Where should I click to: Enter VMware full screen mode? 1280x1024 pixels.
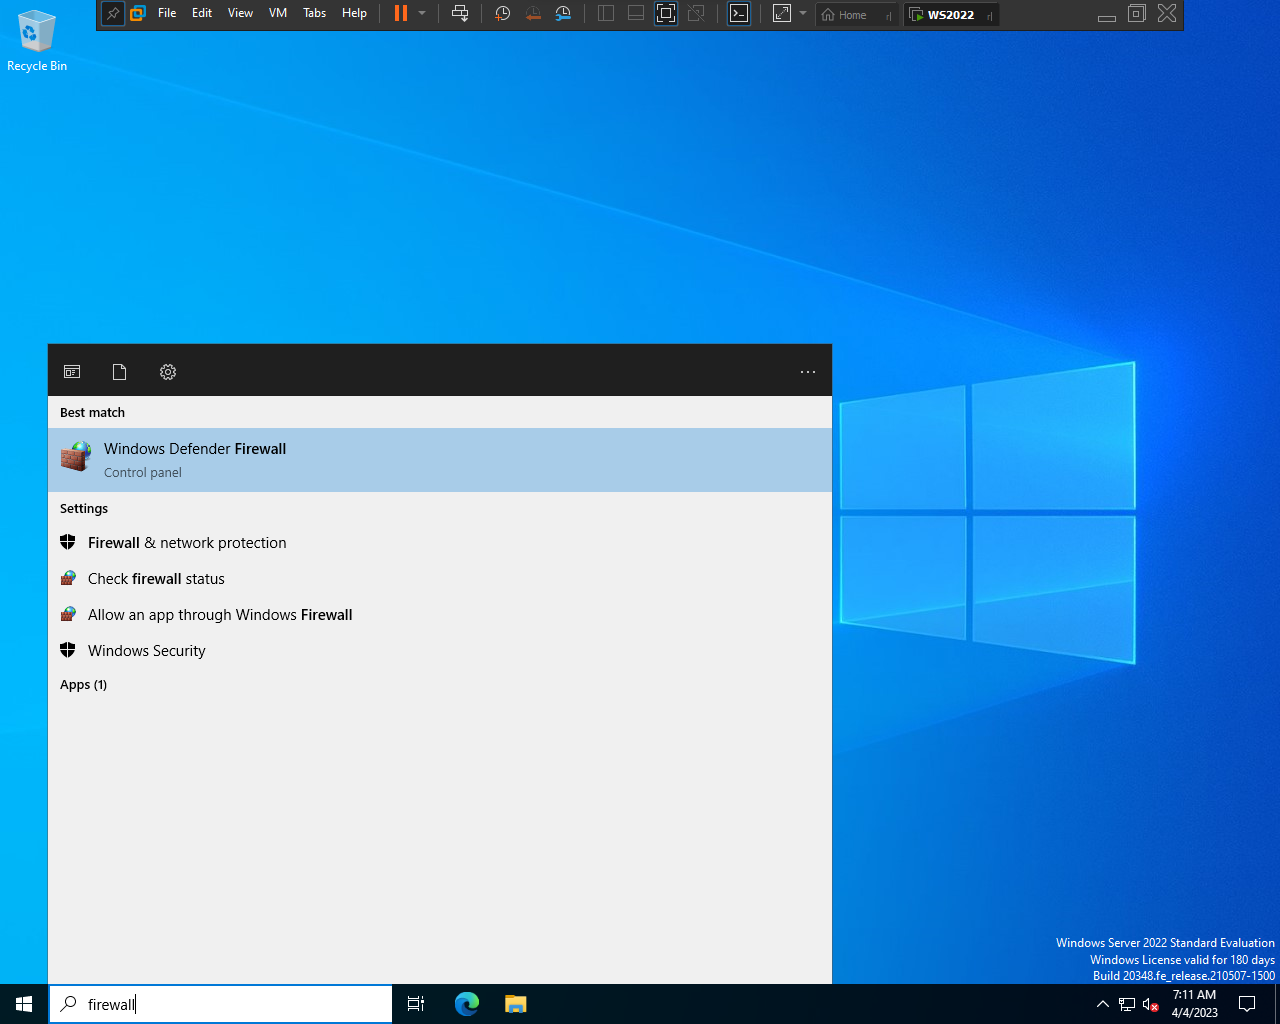[x=666, y=14]
